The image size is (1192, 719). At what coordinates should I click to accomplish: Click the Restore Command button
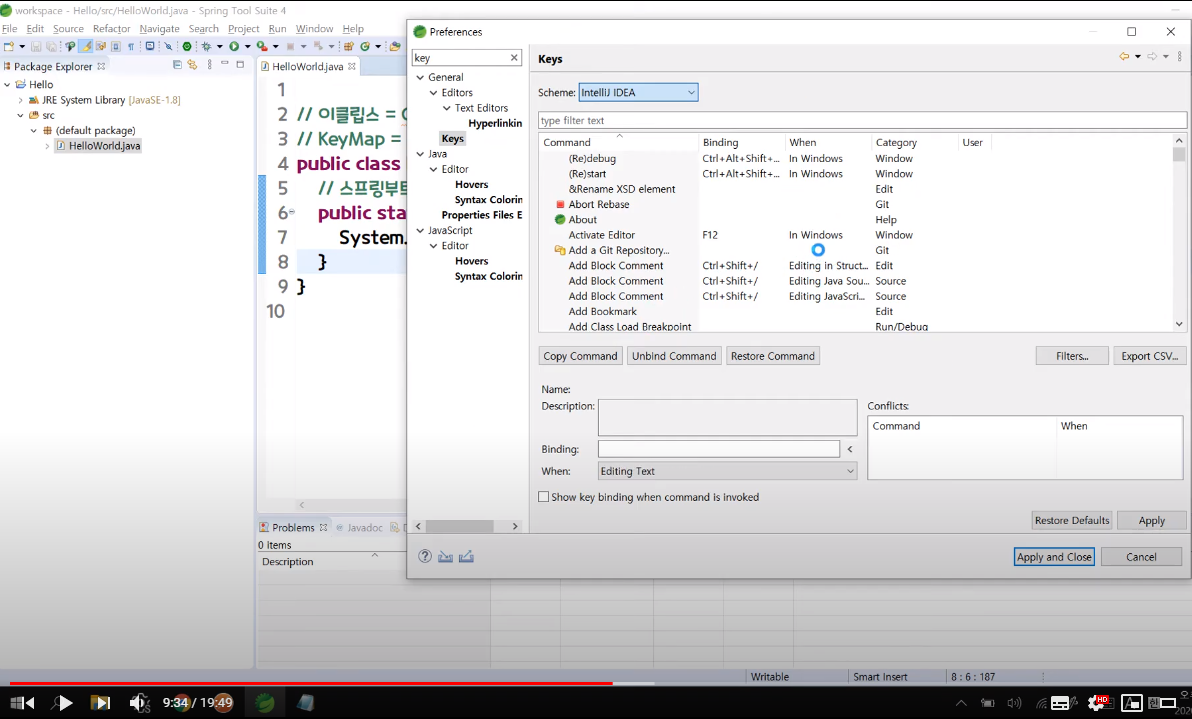click(x=772, y=356)
